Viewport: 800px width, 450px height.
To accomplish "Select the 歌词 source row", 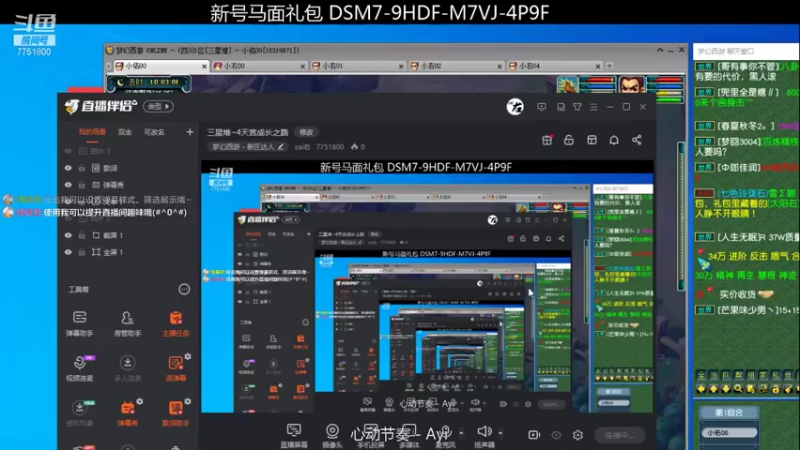I will (x=129, y=168).
